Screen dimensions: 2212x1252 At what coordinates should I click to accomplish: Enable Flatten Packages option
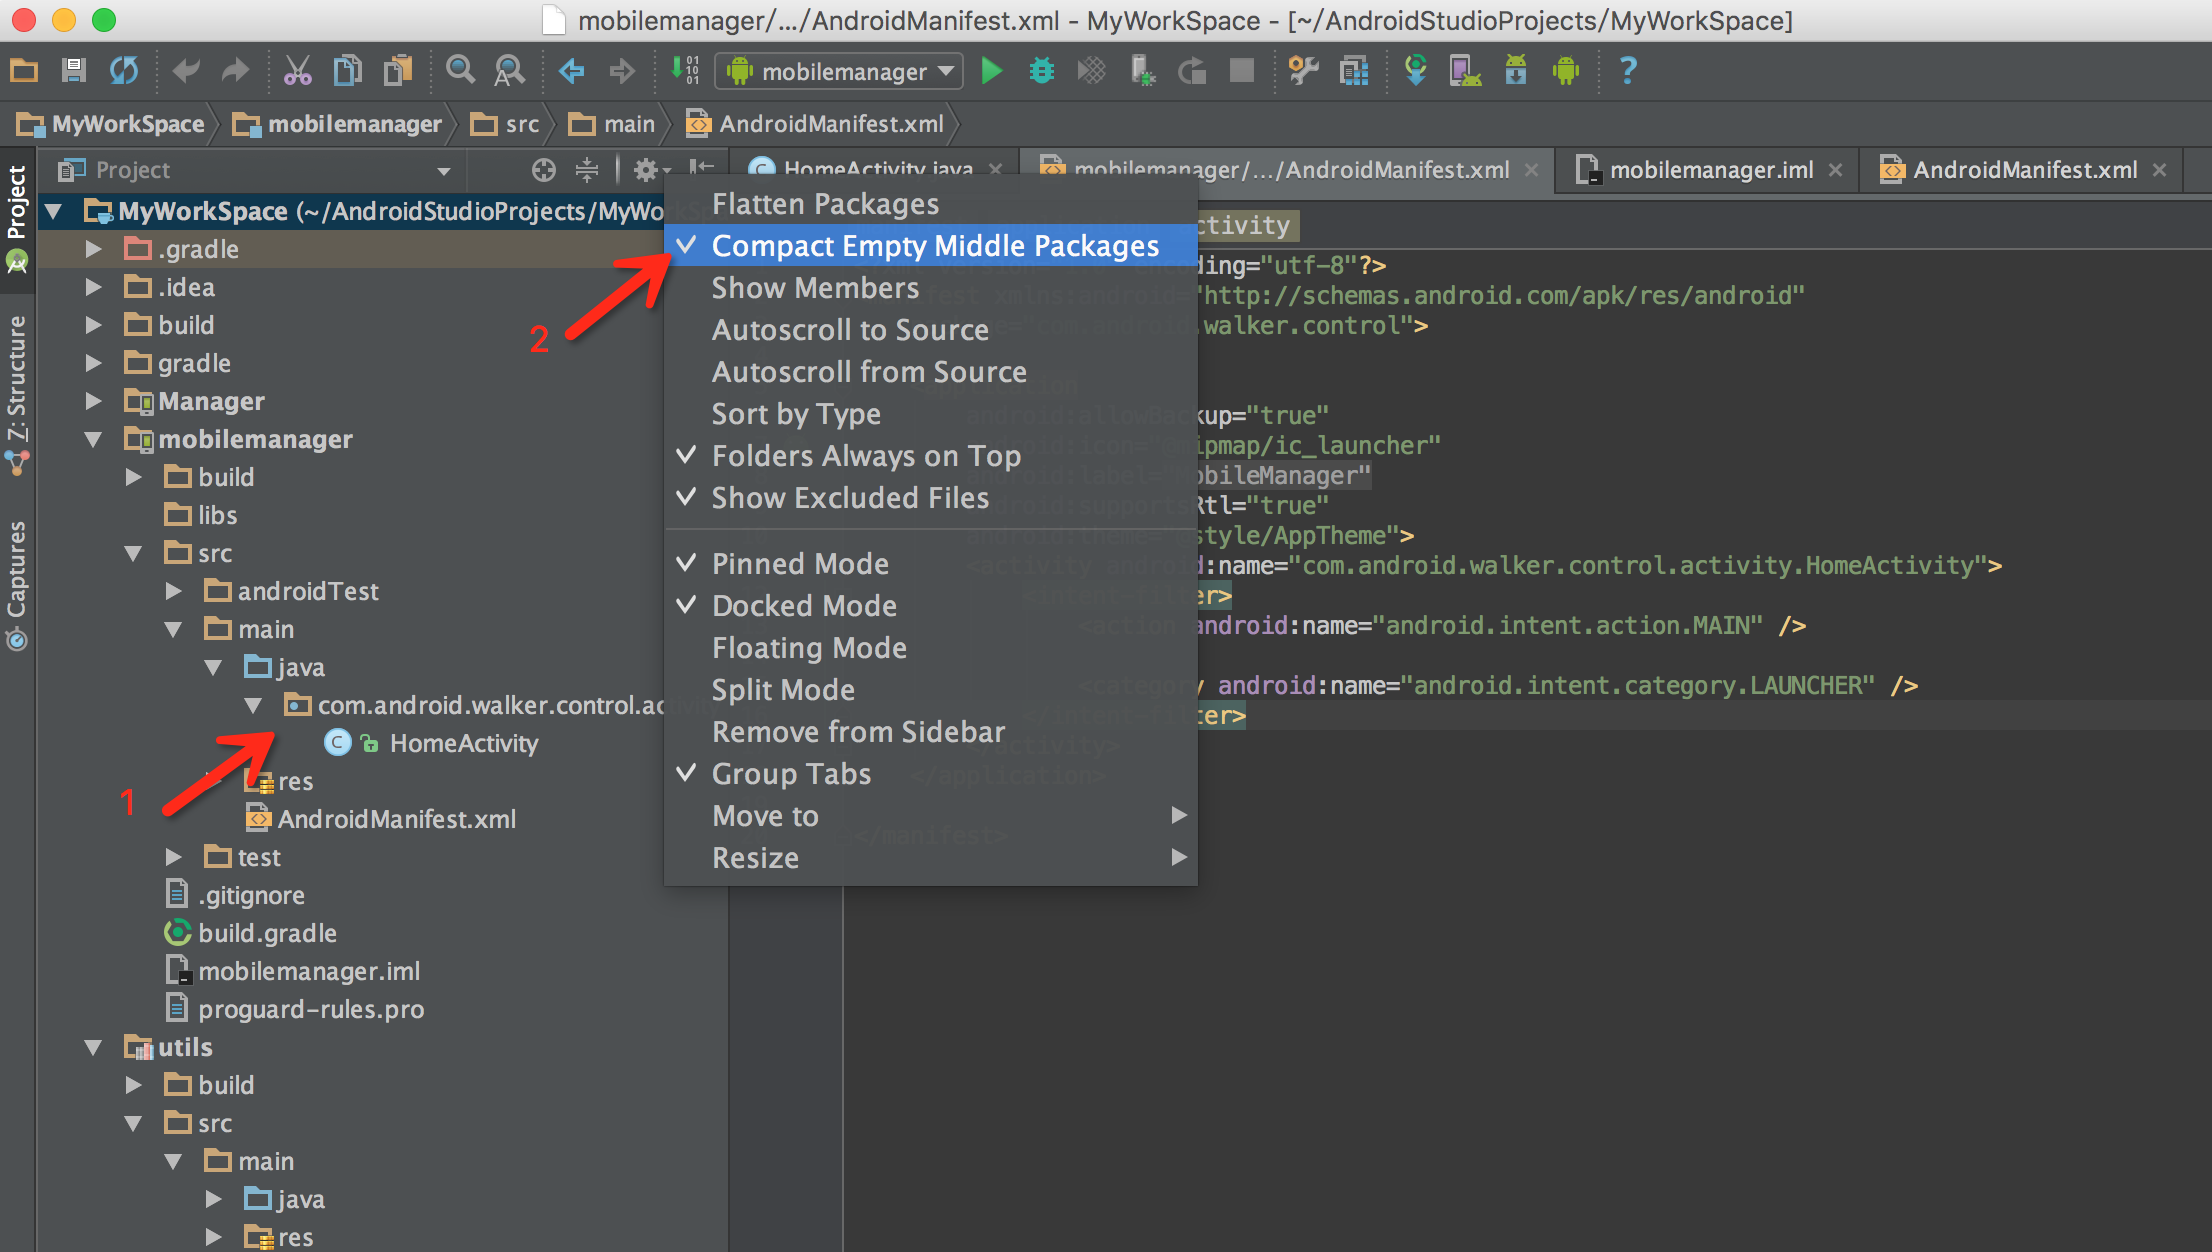click(x=930, y=204)
